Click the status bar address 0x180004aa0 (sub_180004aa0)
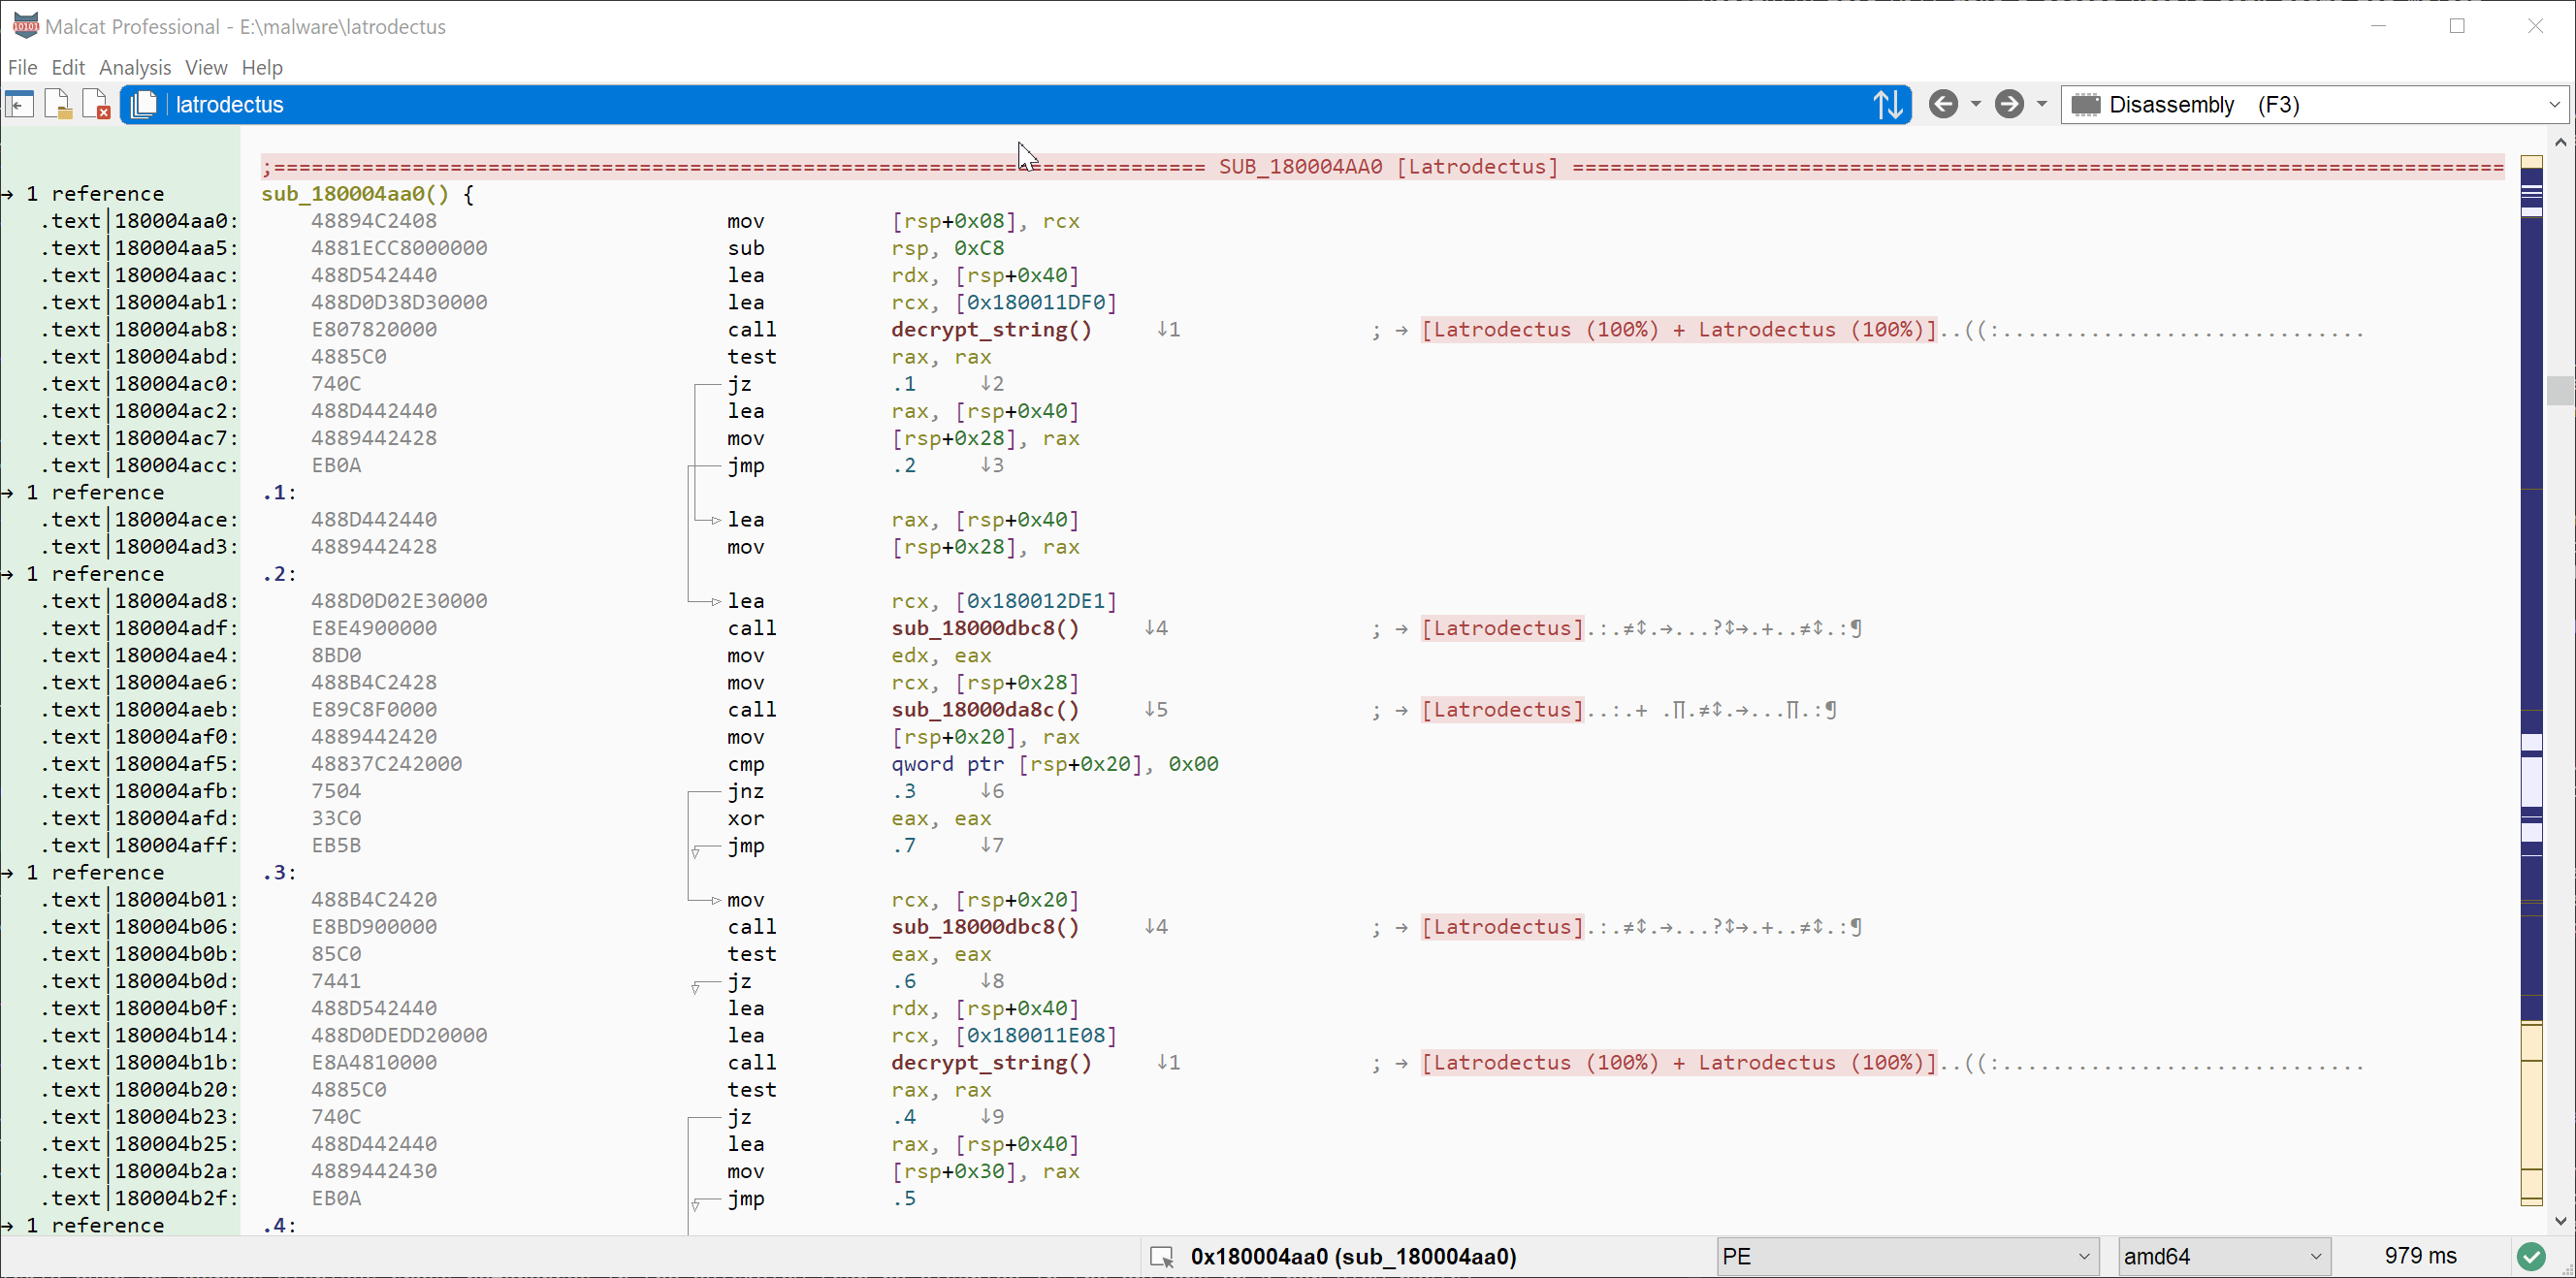Screen dimensions: 2576x1278 tap(1353, 1257)
